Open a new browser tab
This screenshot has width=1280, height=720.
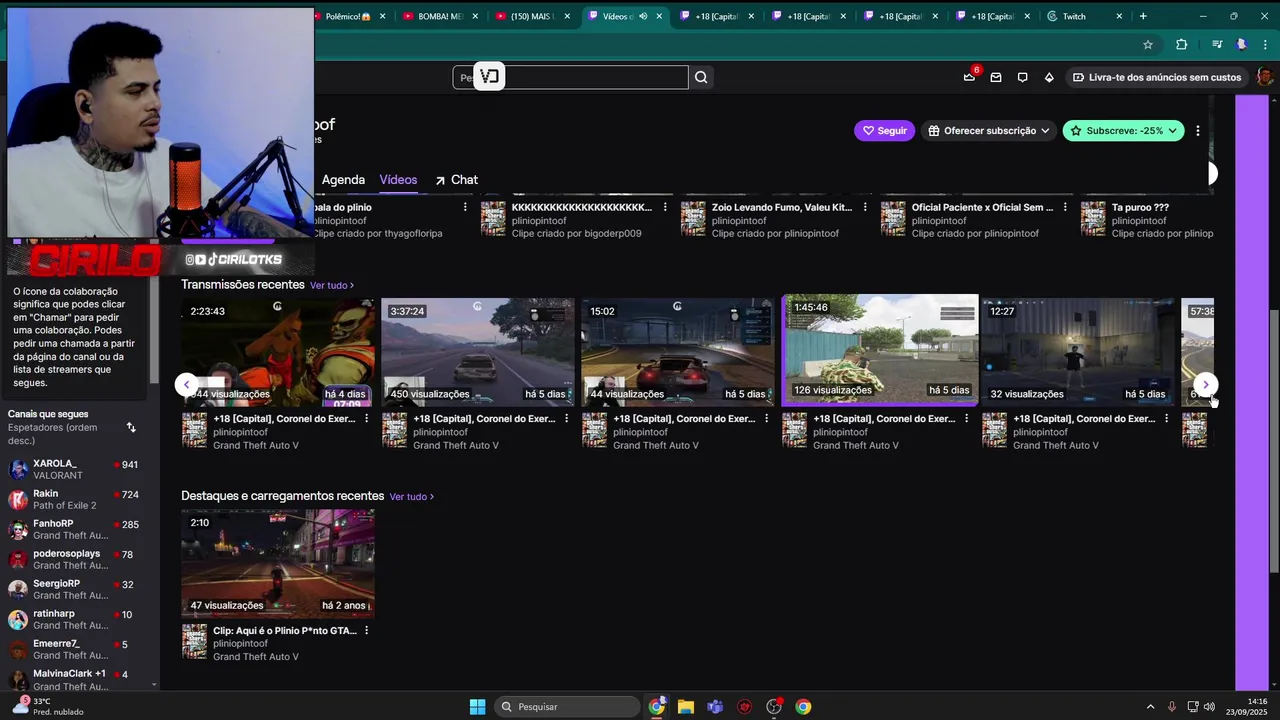(1143, 16)
